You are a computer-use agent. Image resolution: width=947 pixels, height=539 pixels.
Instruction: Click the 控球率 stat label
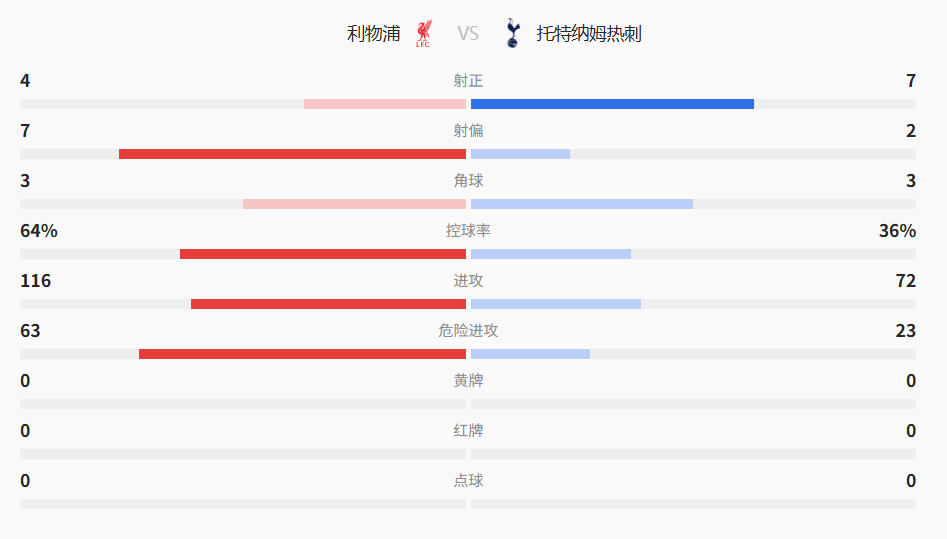(468, 231)
